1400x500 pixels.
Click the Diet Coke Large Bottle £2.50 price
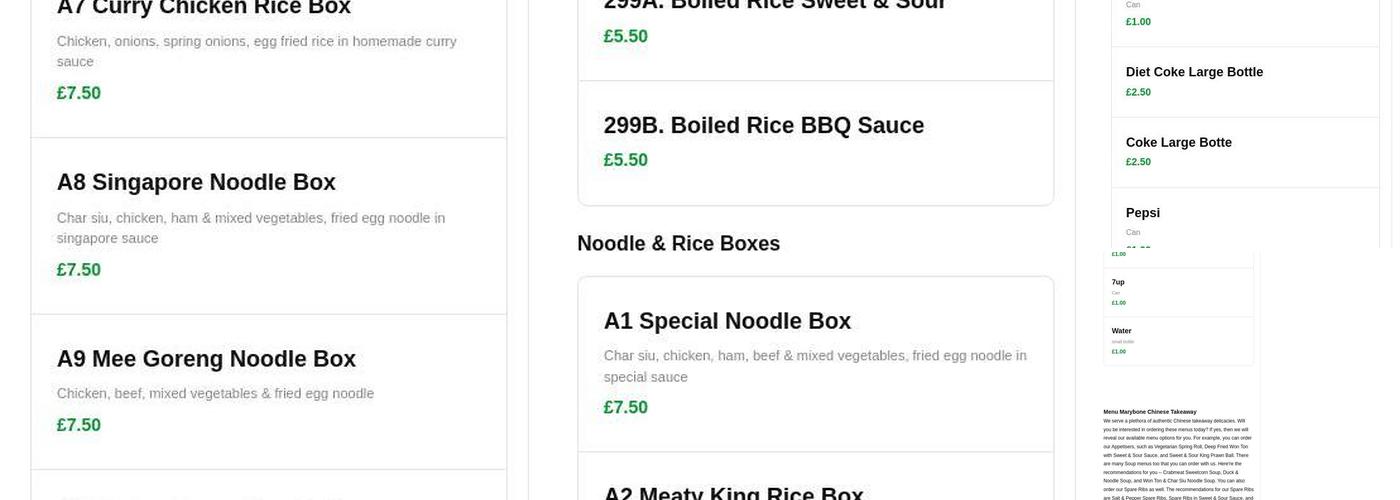(x=1138, y=92)
